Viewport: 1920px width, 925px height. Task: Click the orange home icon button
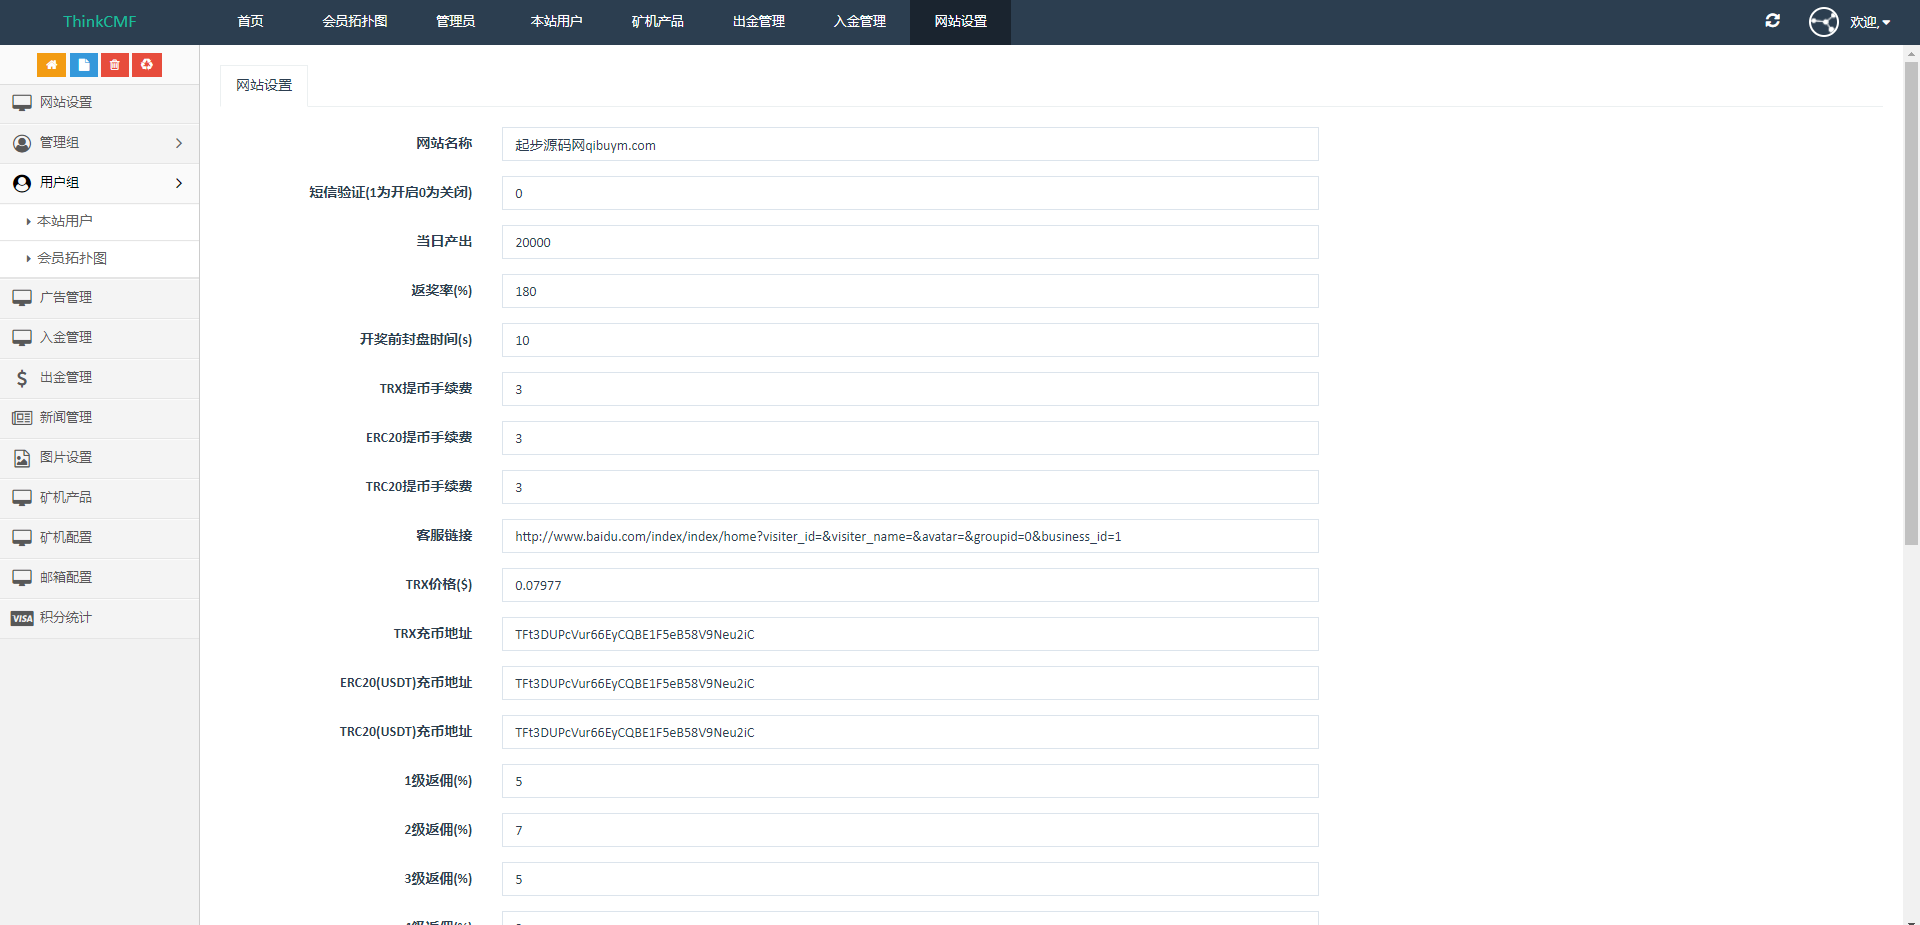51,65
